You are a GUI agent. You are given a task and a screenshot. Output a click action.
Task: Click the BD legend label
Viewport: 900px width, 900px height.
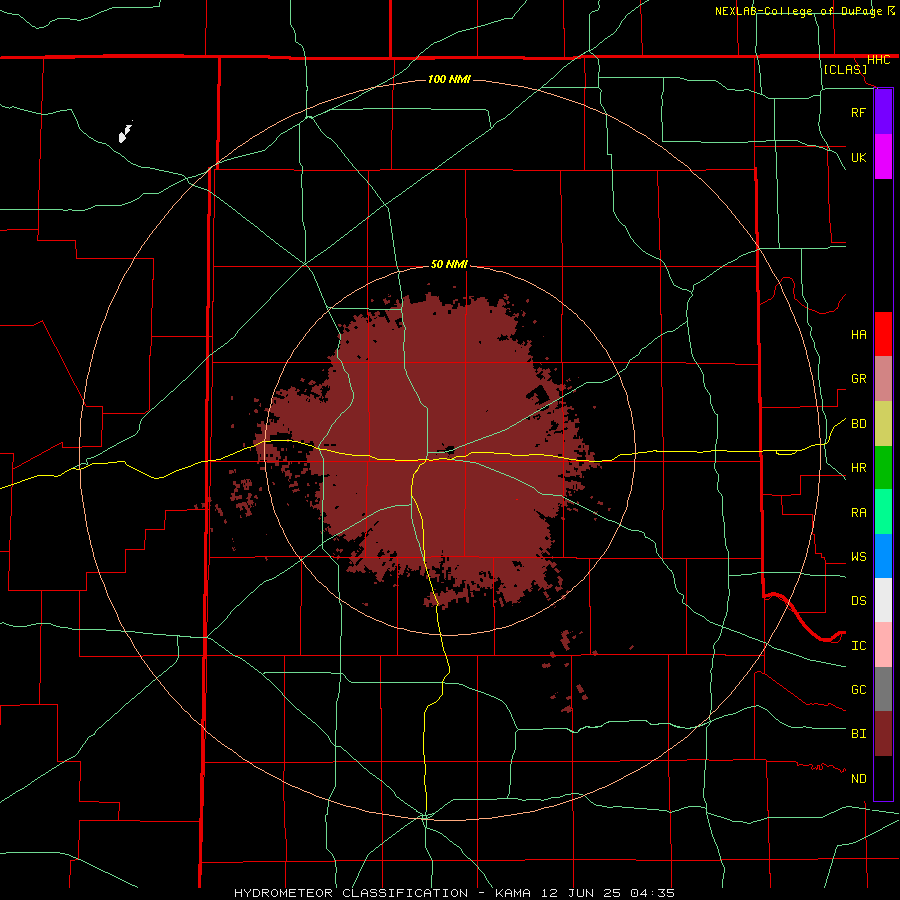point(858,424)
